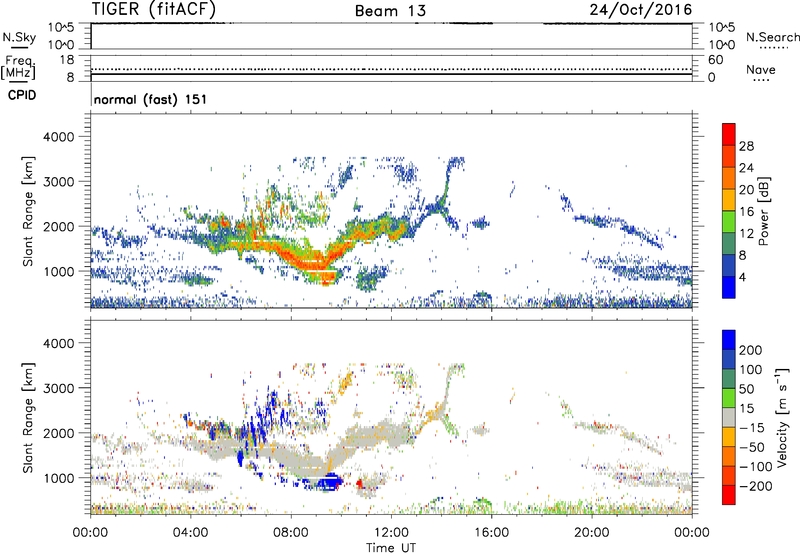Image resolution: width=800 pixels, height=554 pixels.
Task: Pick the dark green 50–100 Velocity segment
Action: (729, 379)
